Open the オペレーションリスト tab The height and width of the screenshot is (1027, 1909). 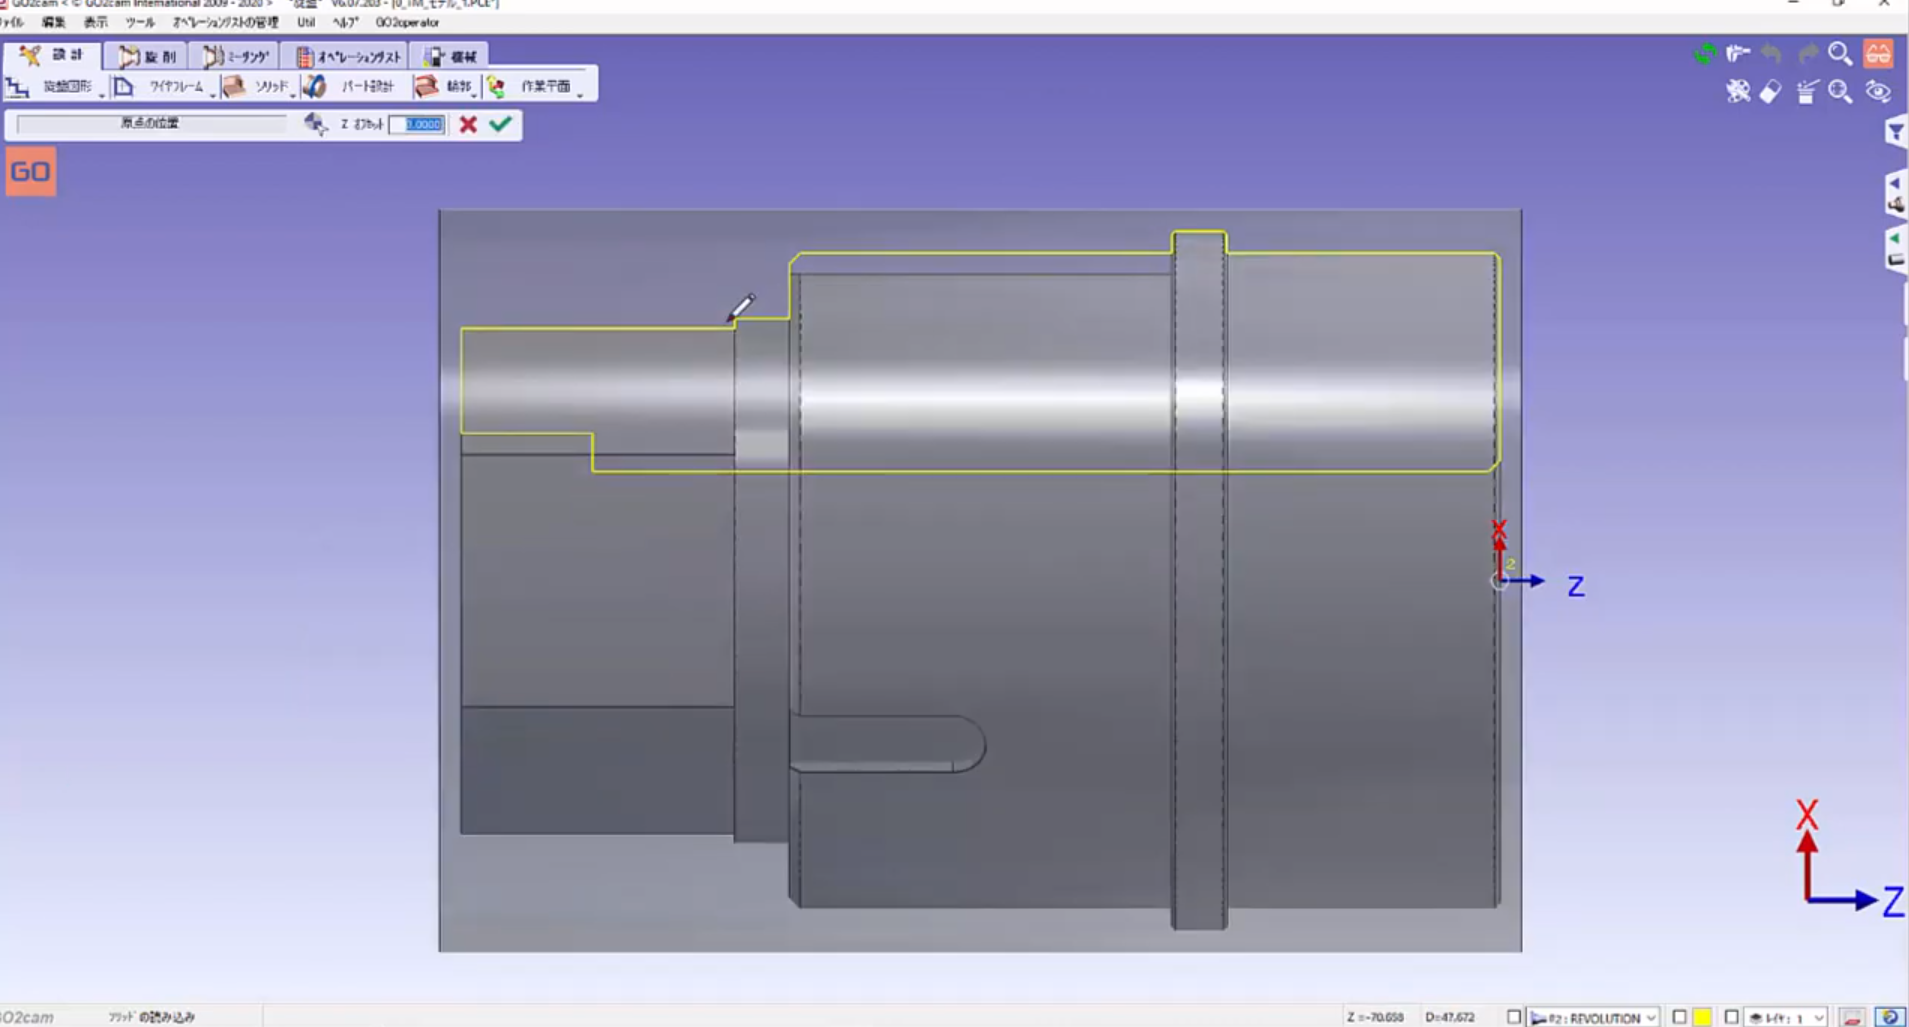click(348, 56)
